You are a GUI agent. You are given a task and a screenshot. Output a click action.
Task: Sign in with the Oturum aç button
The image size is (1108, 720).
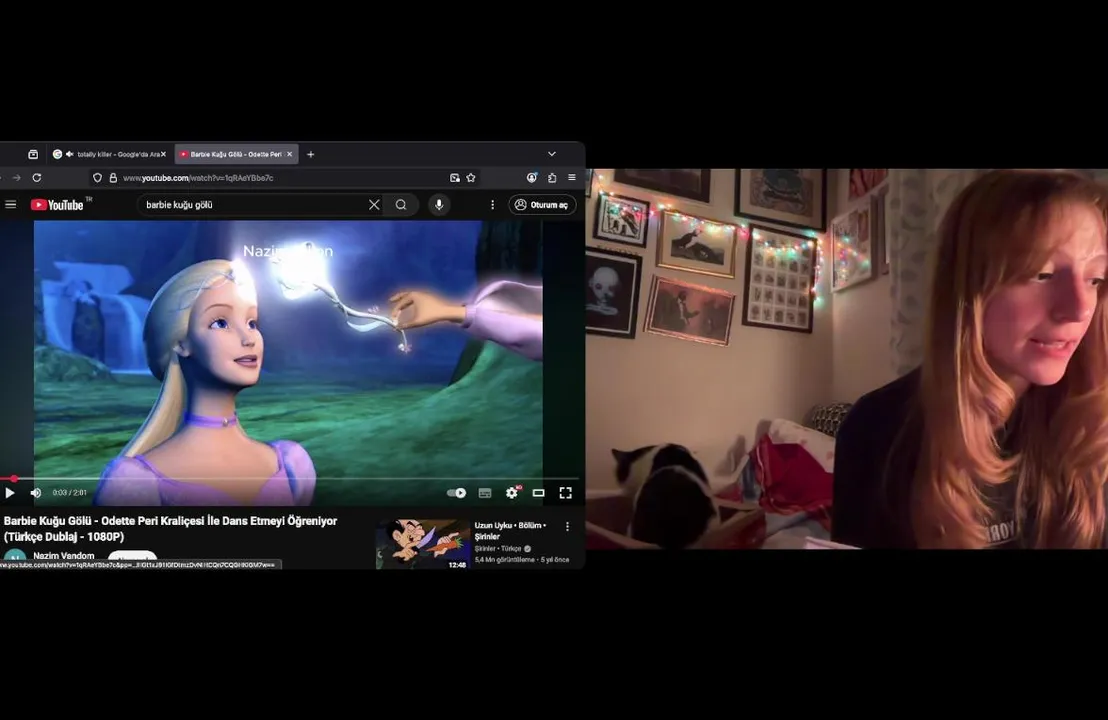[542, 205]
